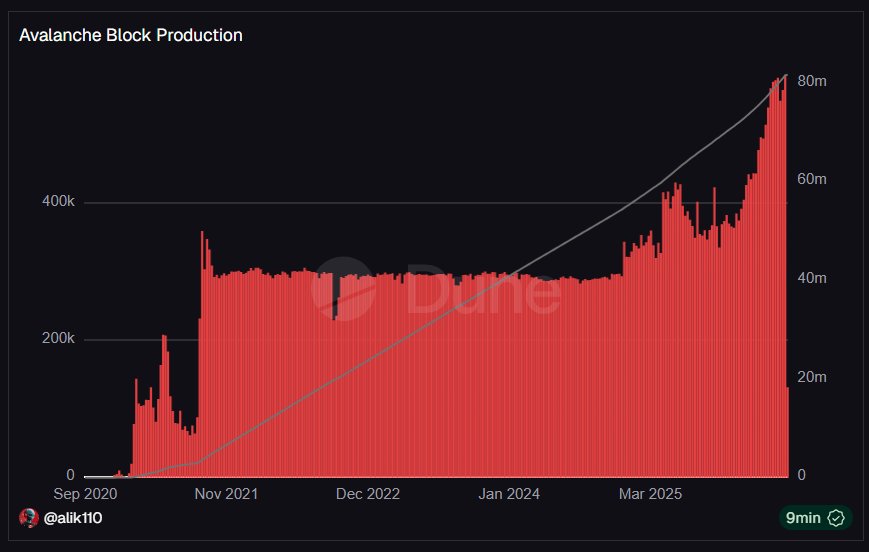Screen dimensions: 869x552
Task: Click the 200k left axis label
Action: [57, 339]
